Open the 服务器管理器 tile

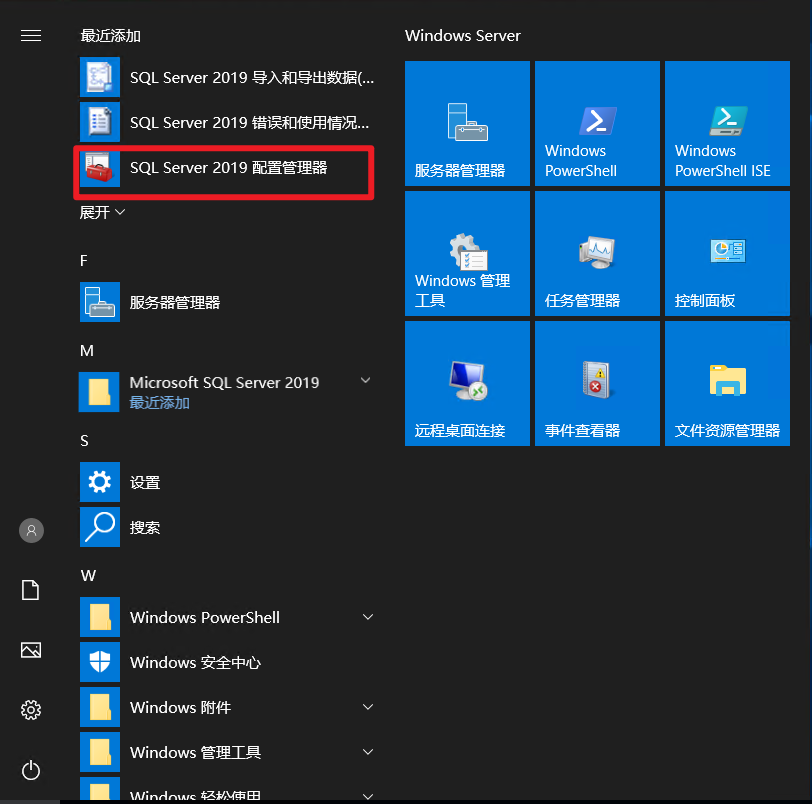(x=467, y=123)
